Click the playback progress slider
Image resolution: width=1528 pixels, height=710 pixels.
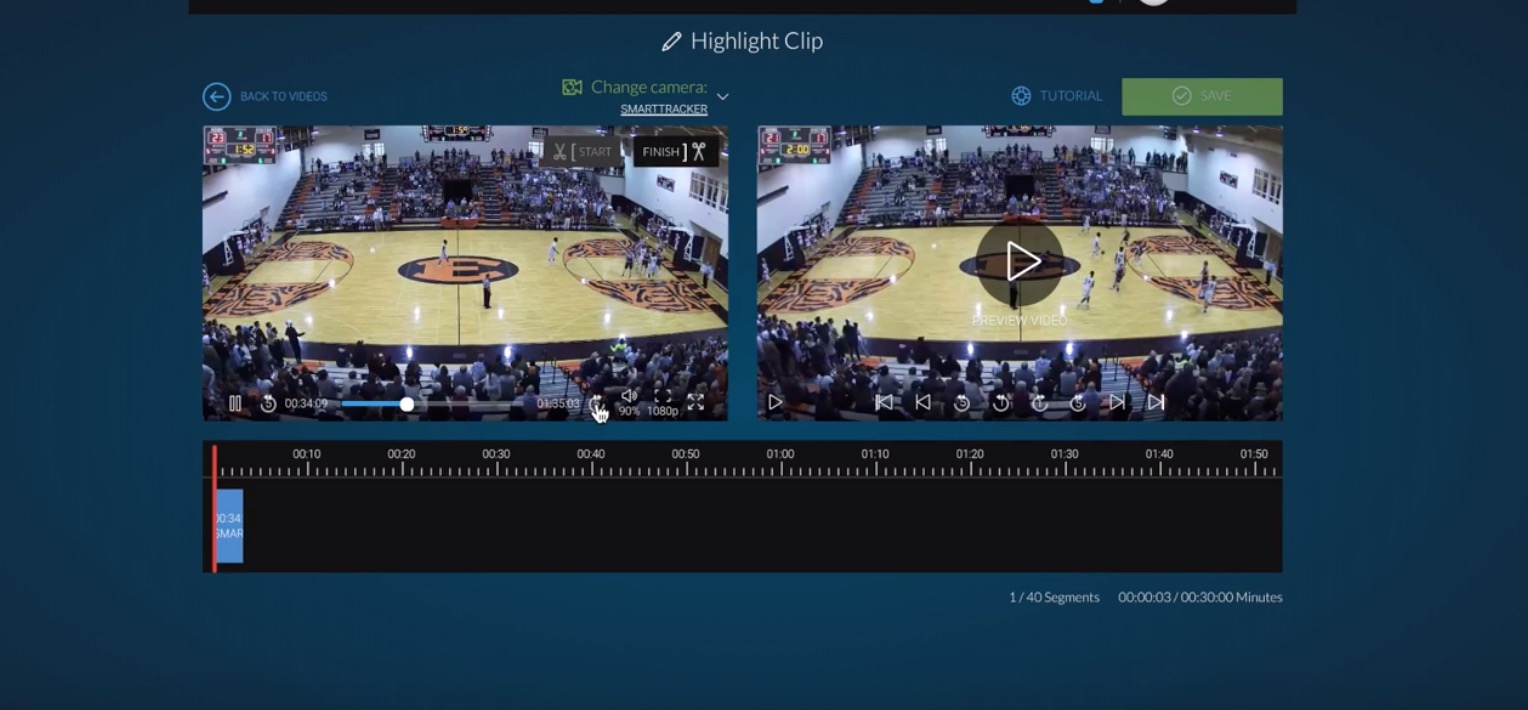tap(406, 404)
